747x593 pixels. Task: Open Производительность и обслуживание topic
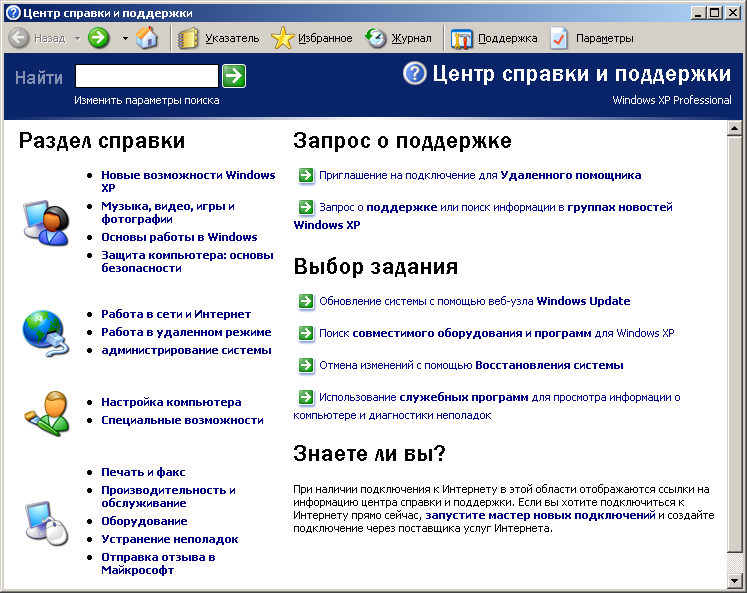(x=168, y=497)
